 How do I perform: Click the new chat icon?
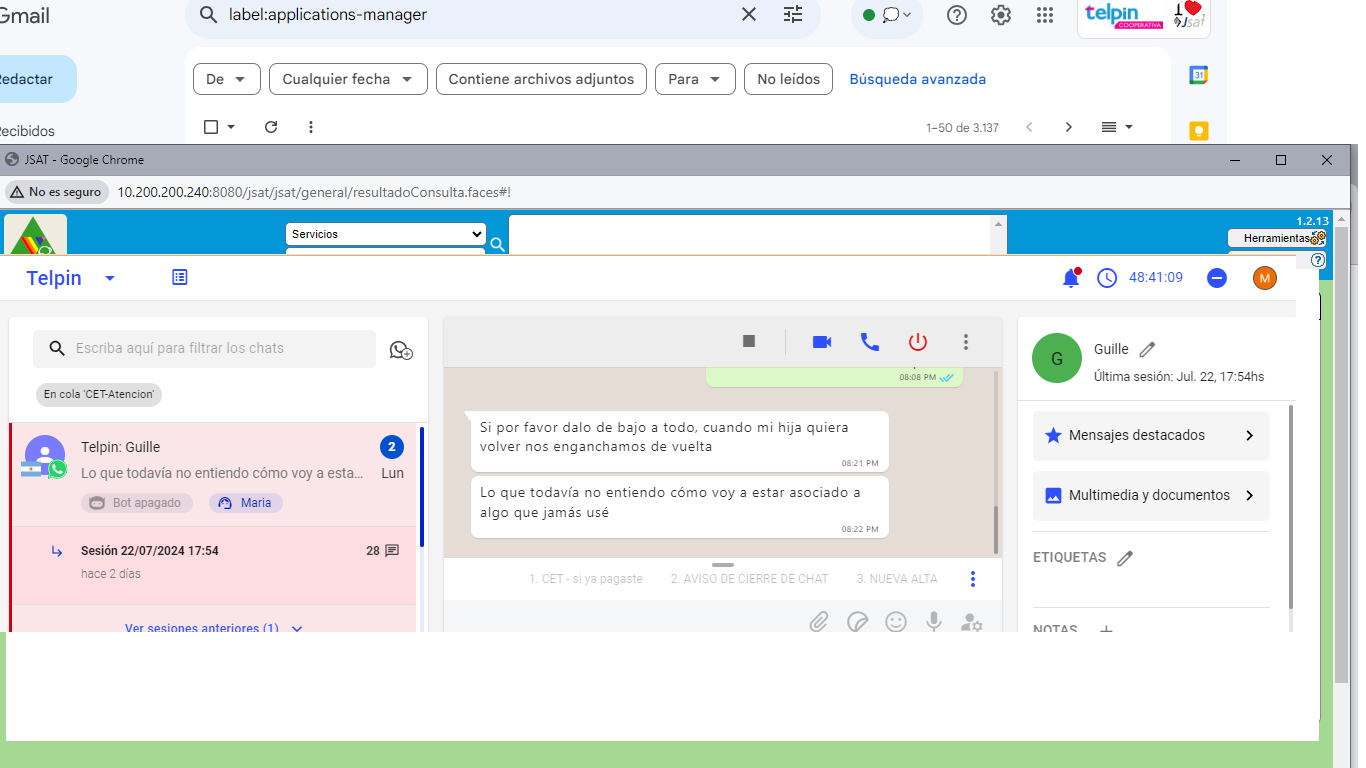401,350
